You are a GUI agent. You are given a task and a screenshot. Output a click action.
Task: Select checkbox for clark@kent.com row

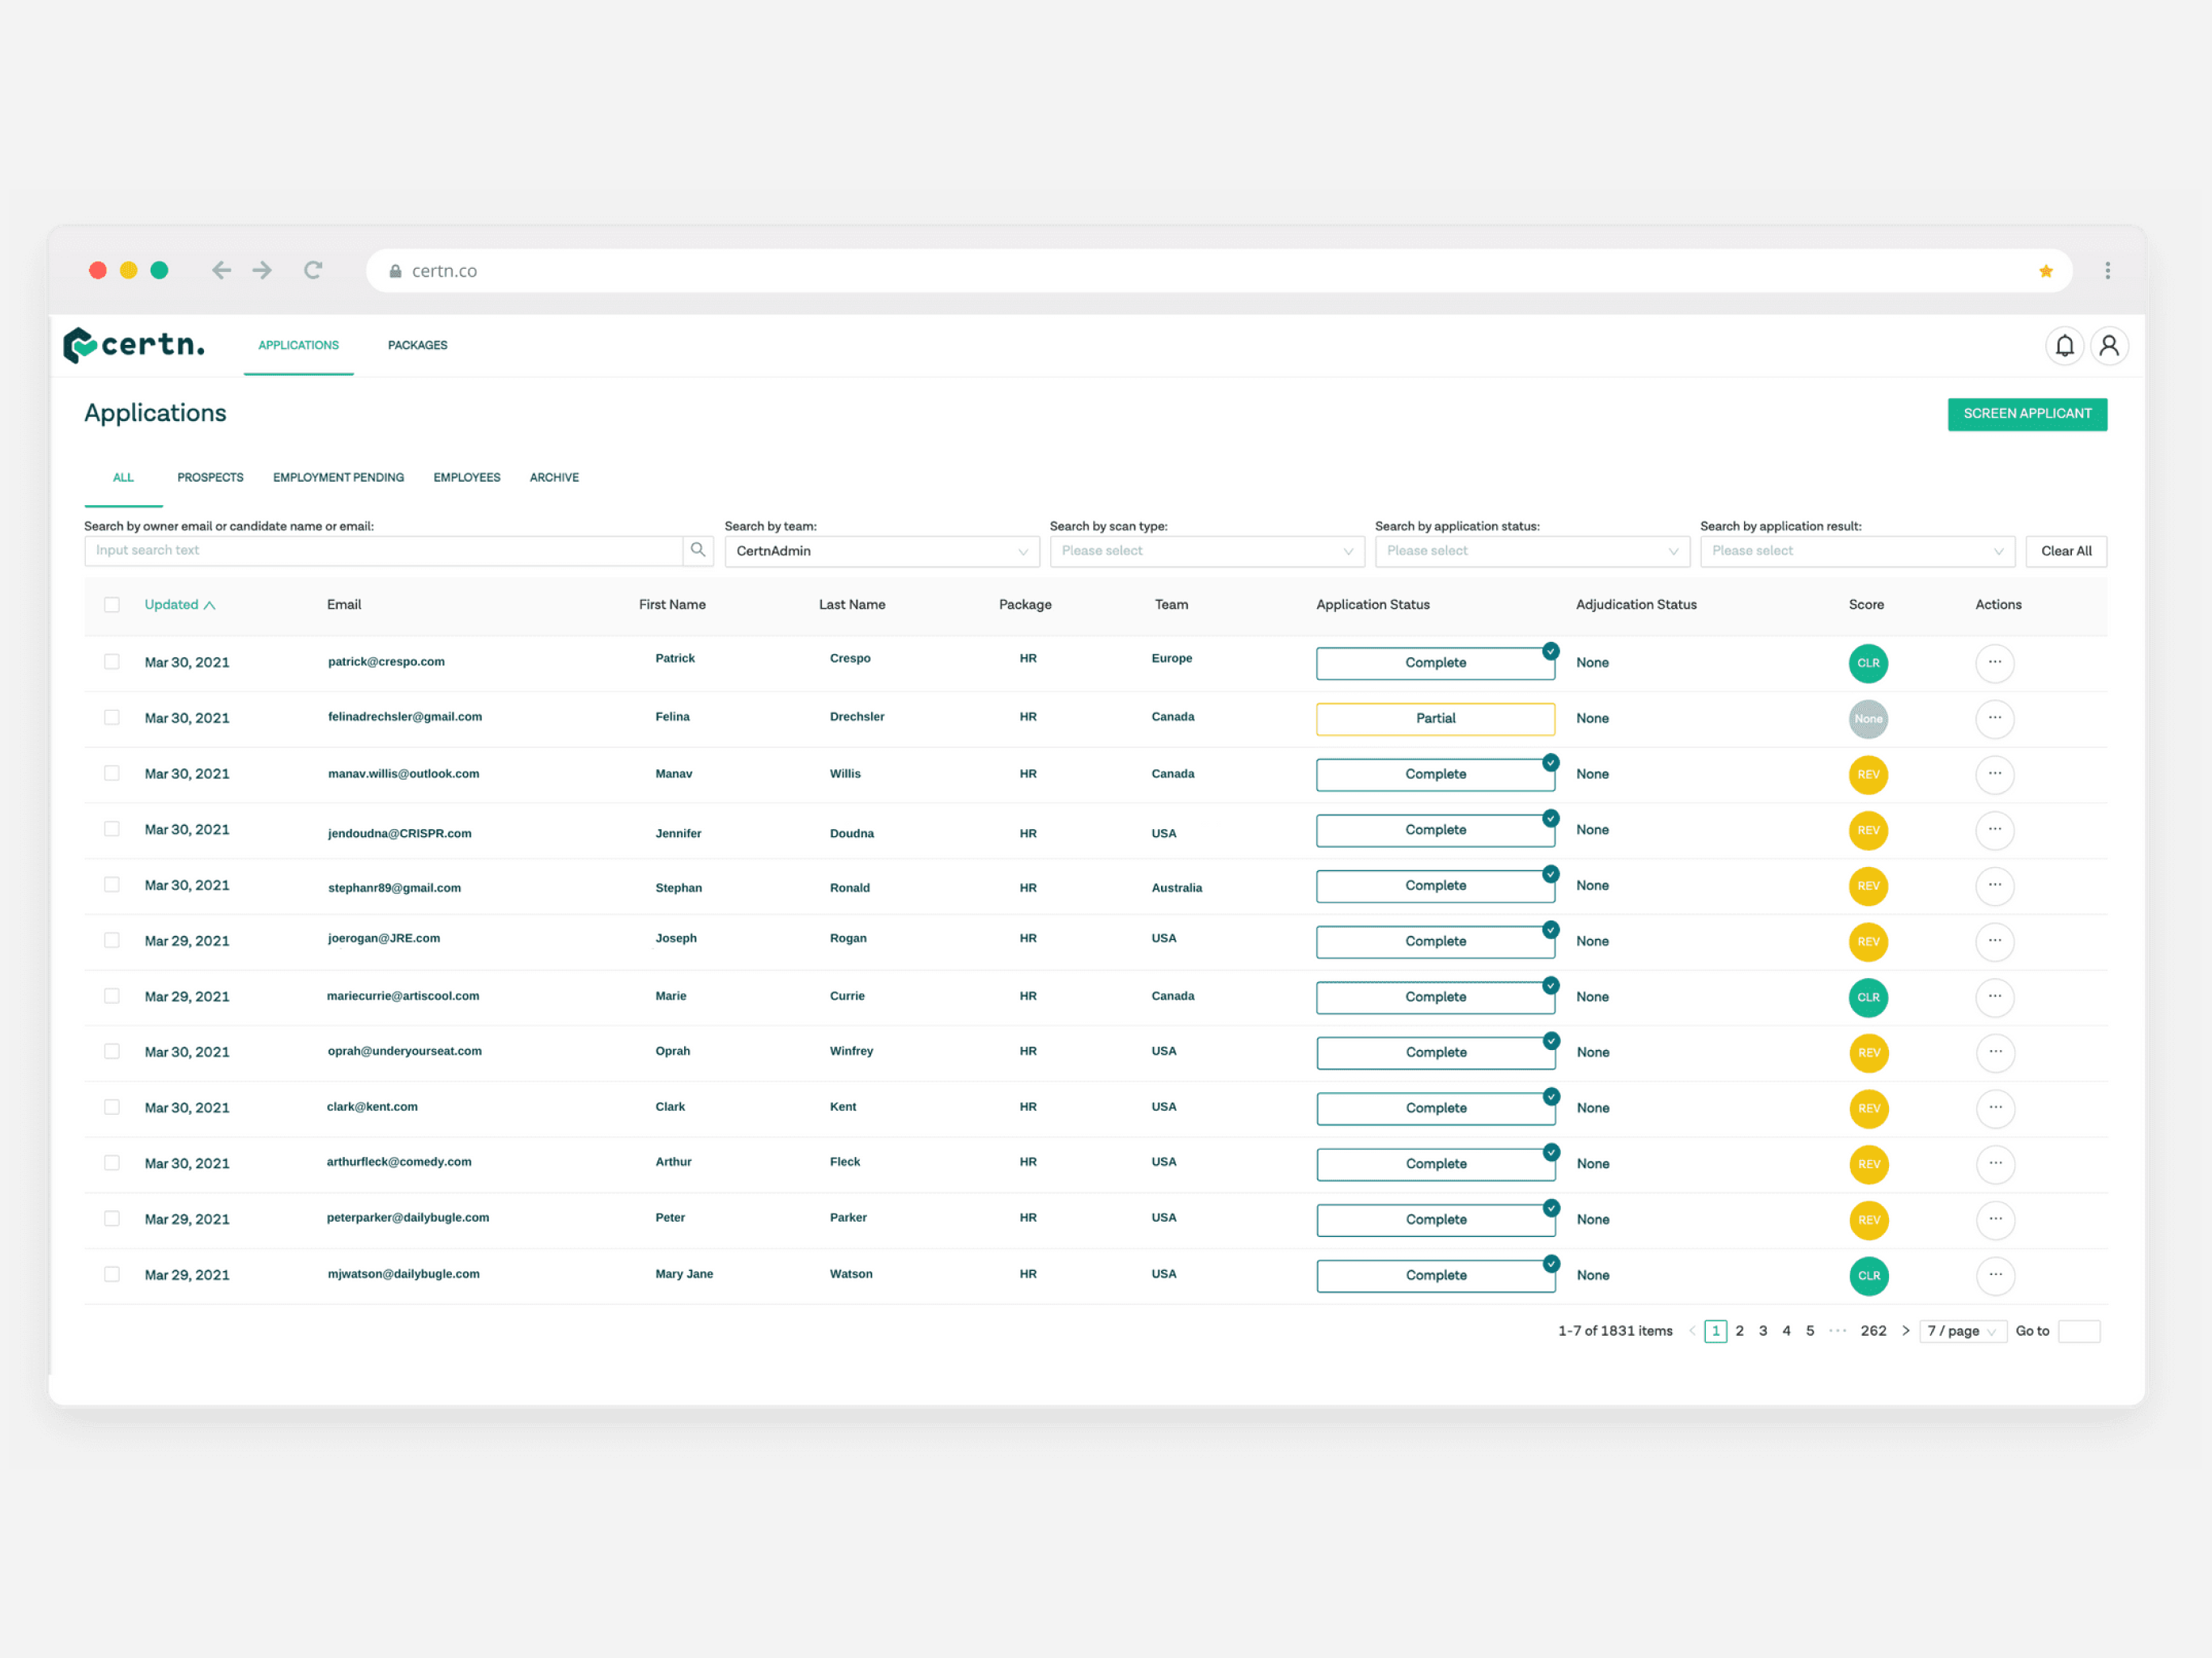[112, 1107]
